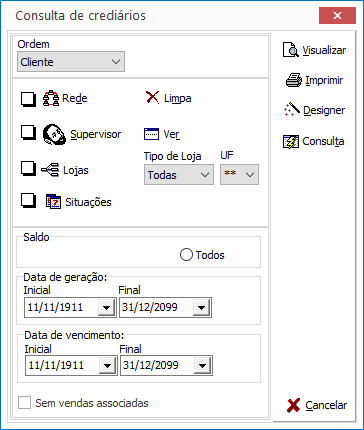364x430 pixels.
Task: Open Data de geração Final calendar arrow
Action: click(201, 307)
